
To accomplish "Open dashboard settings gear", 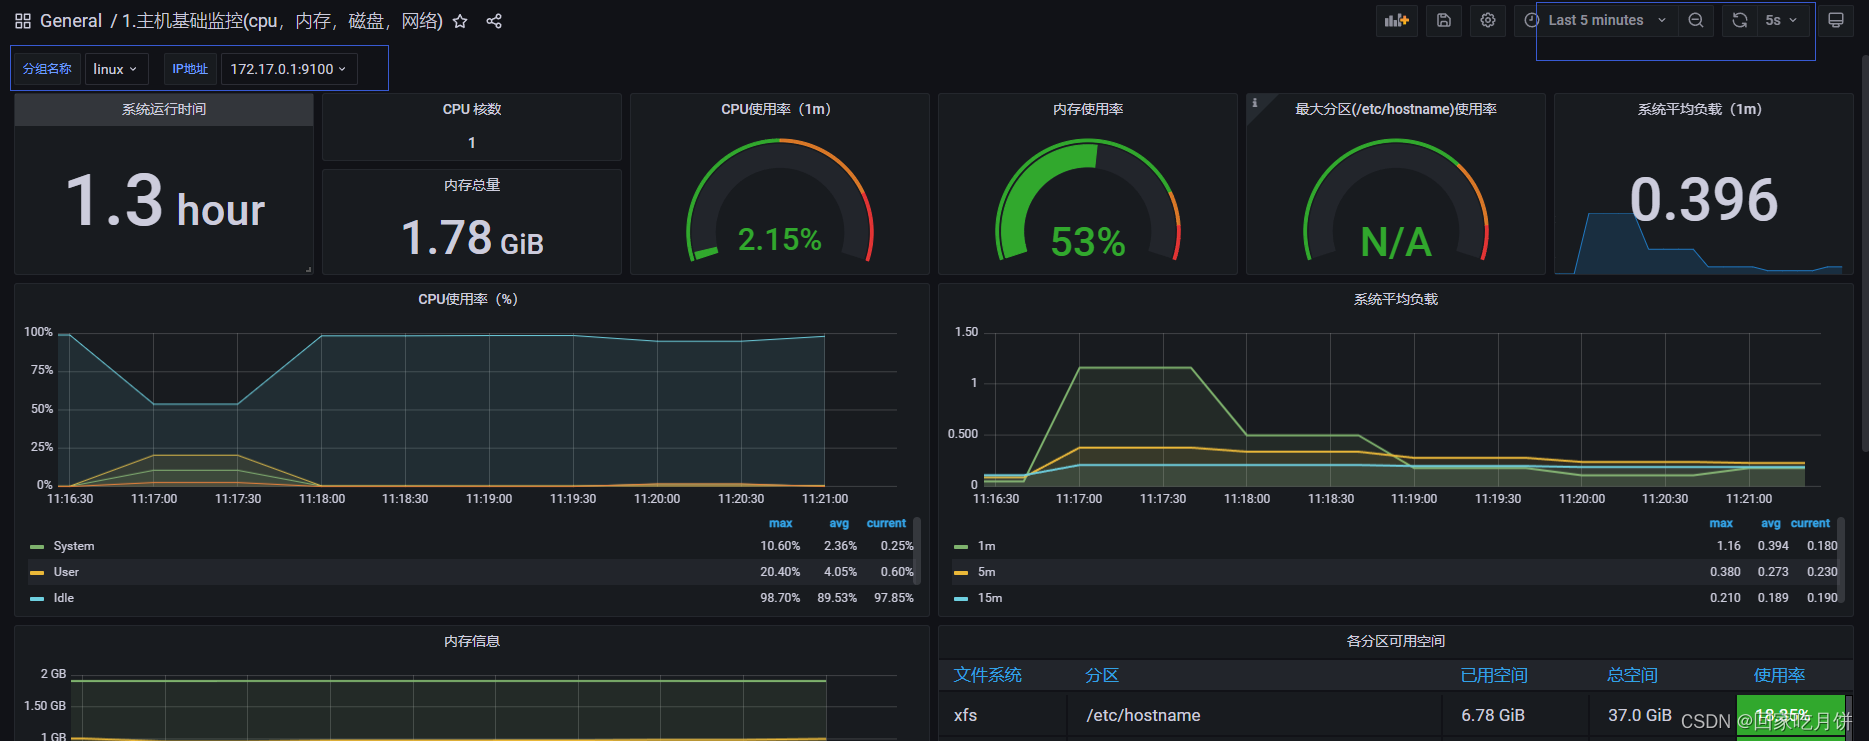I will click(1488, 20).
